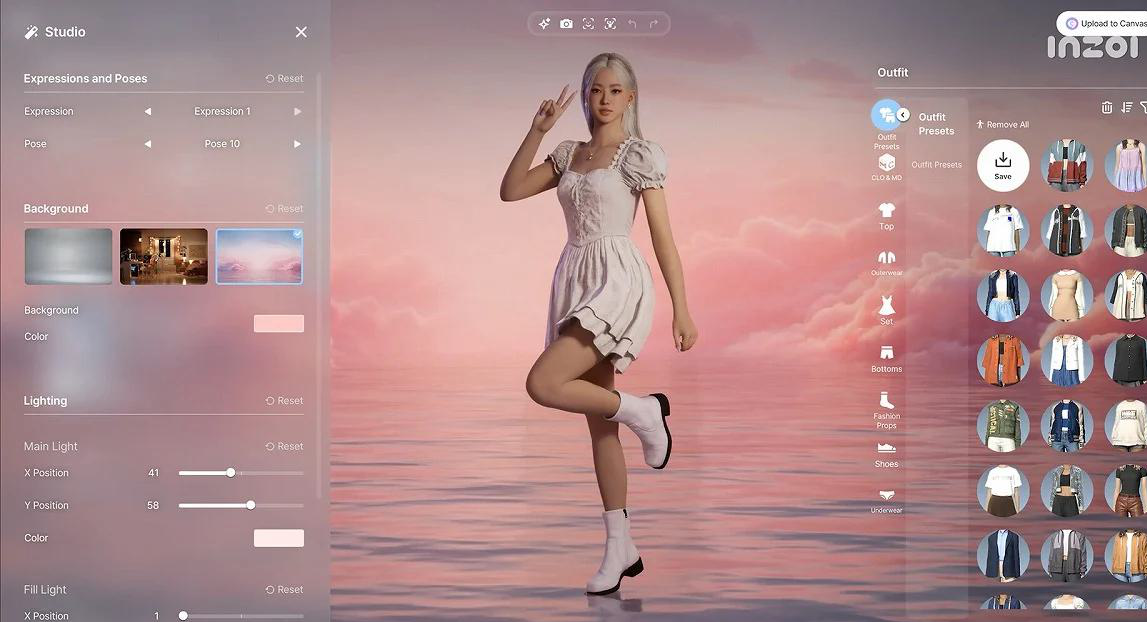1147x622 pixels.
Task: Open the Top clothing category
Action: (x=887, y=216)
